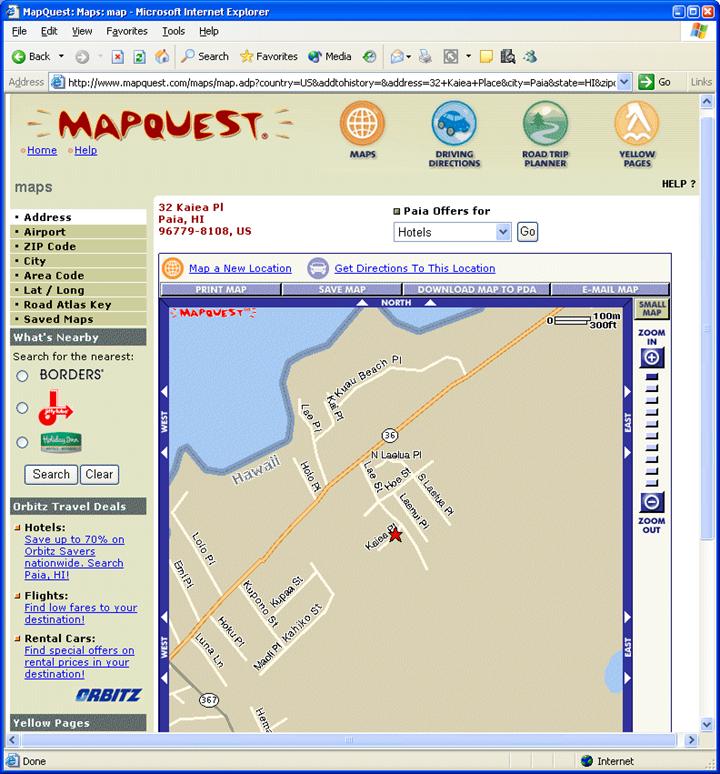The height and width of the screenshot is (774, 720).
Task: Click the Go button next to Hotels
Action: tap(528, 232)
